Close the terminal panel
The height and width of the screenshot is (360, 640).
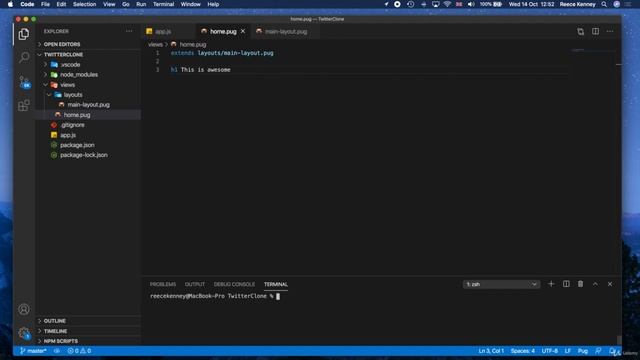(x=610, y=284)
